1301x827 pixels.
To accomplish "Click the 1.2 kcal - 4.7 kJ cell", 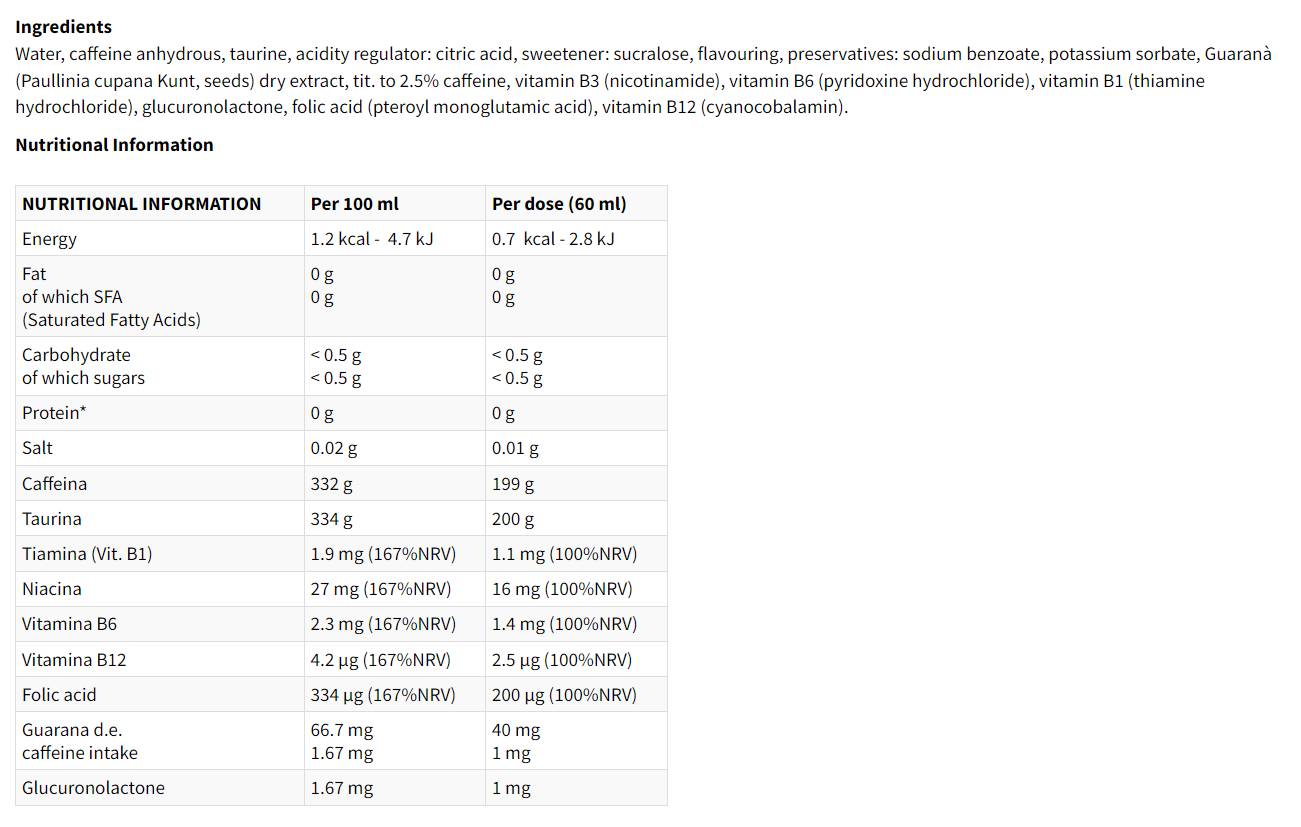I will click(371, 239).
